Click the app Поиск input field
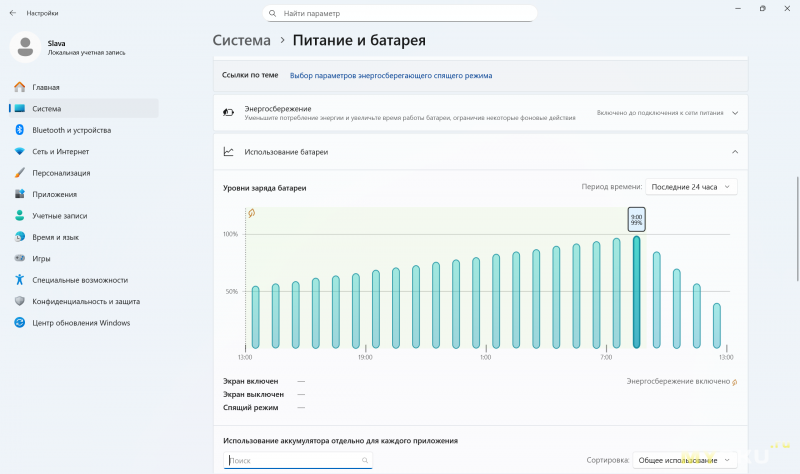 pos(298,460)
